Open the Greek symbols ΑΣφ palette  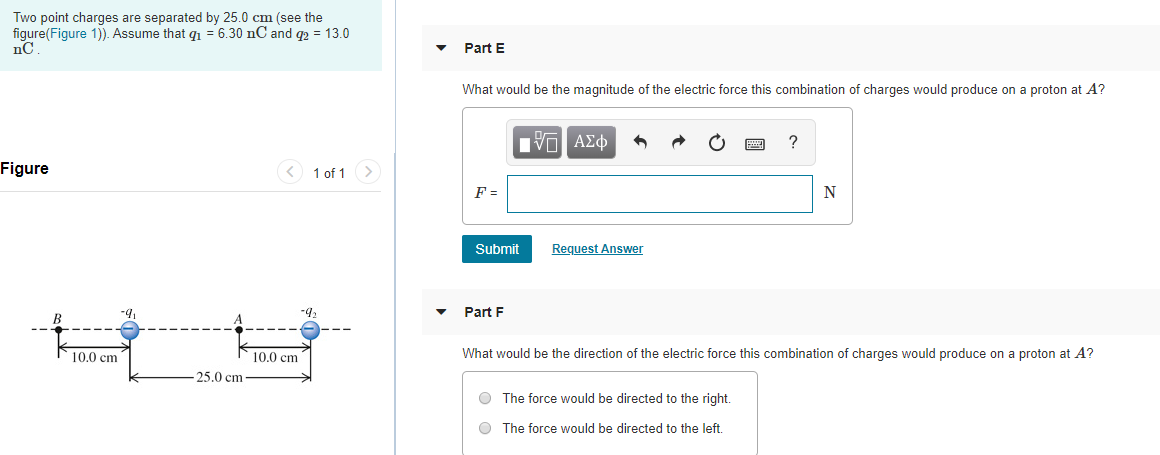coord(590,142)
